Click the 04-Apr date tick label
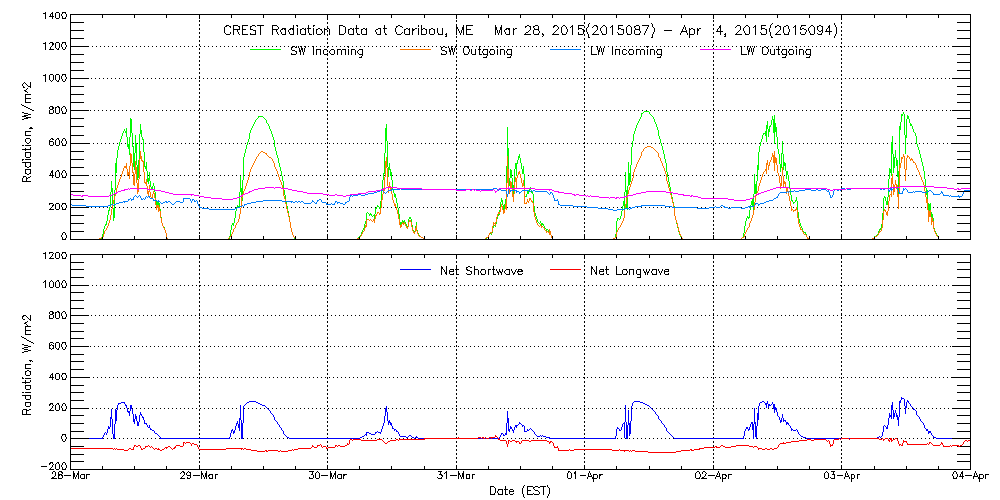The width and height of the screenshot is (1000, 500). click(968, 477)
